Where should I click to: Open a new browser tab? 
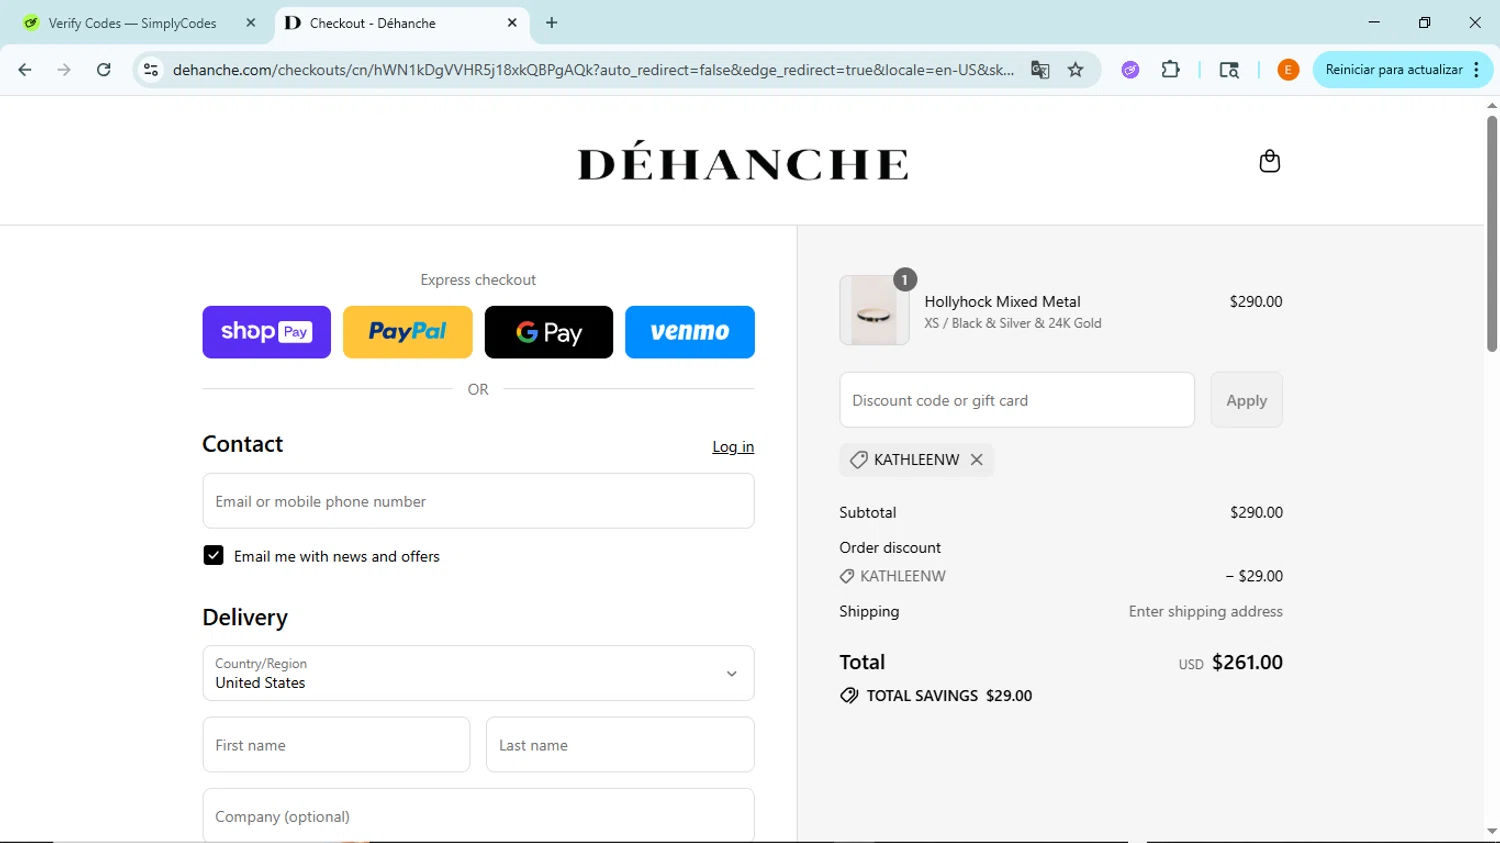pos(551,22)
